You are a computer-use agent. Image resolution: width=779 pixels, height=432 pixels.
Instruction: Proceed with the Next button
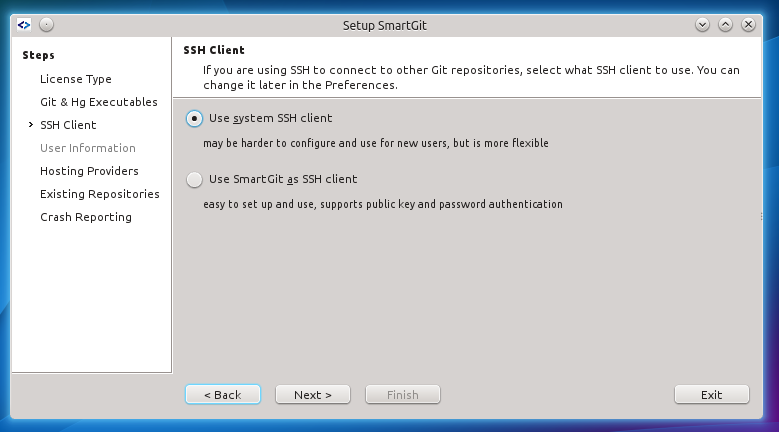(x=312, y=395)
